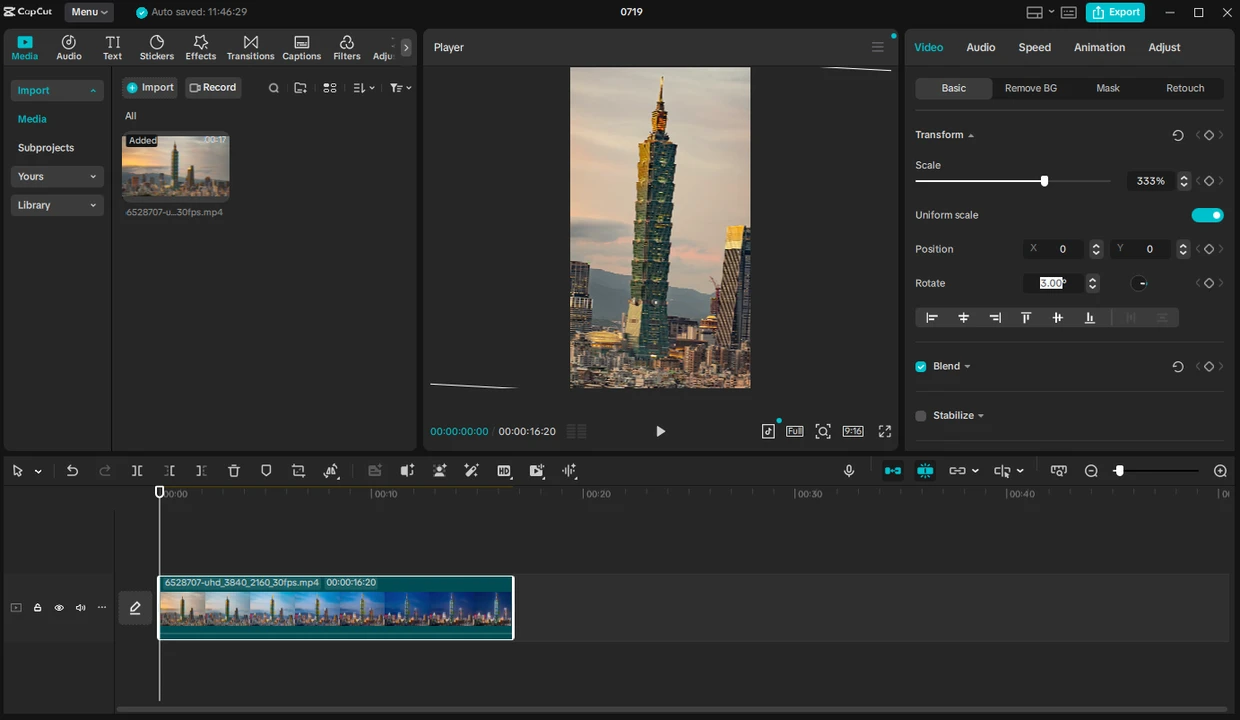Viewport: 1240px width, 720px height.
Task: Click the Record button
Action: pos(213,88)
